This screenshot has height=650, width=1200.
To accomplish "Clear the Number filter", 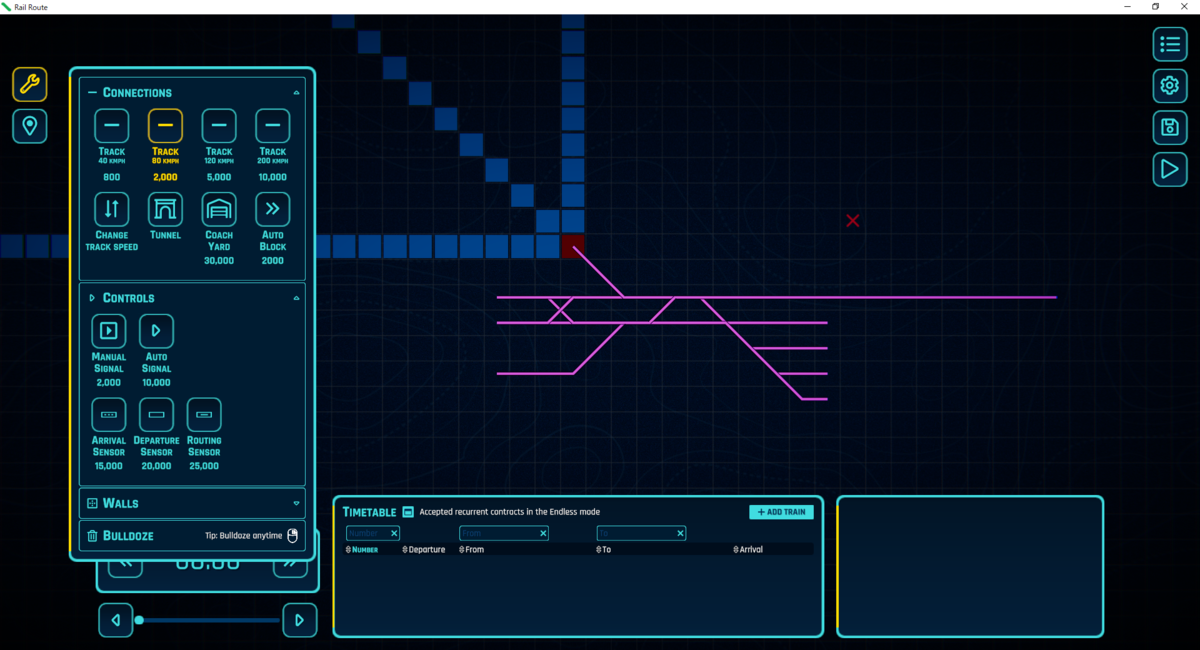I will pos(394,533).
